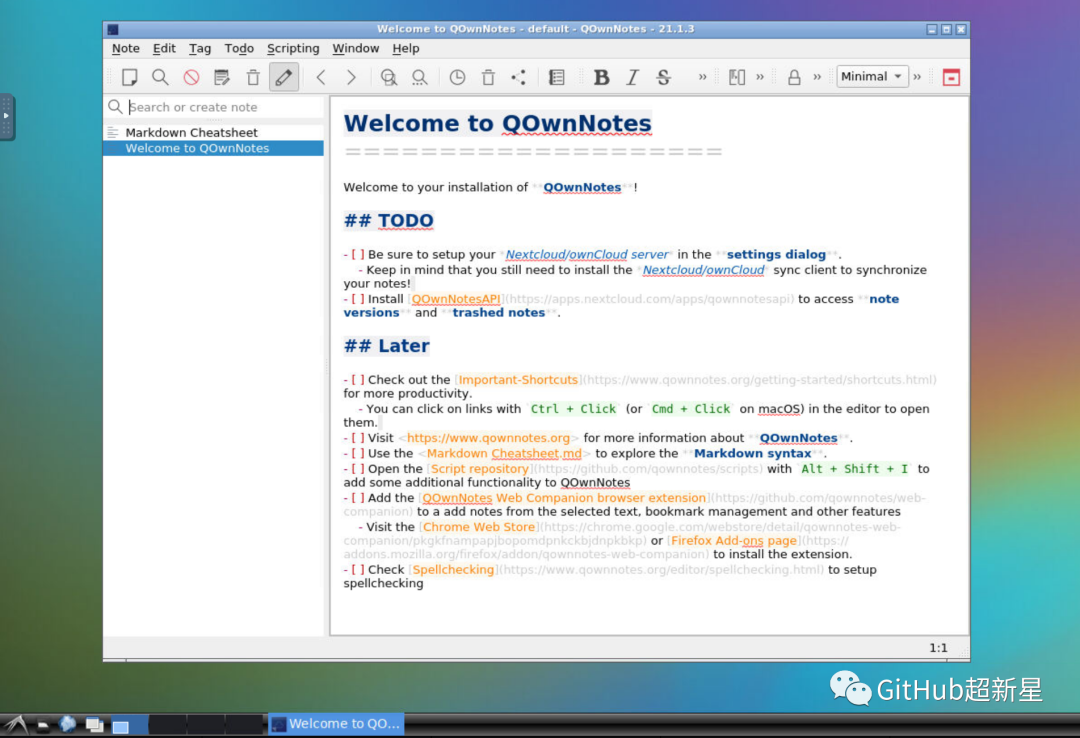1080x738 pixels.
Task: Expand overflow chevron after Minimal dropdown
Action: point(917,77)
